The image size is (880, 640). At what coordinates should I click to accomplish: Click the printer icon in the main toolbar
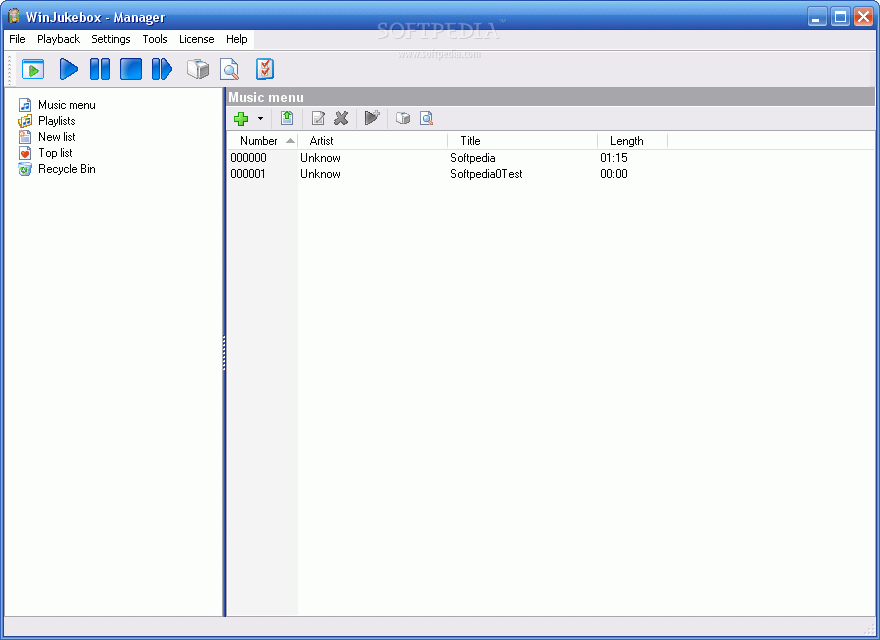tap(198, 70)
